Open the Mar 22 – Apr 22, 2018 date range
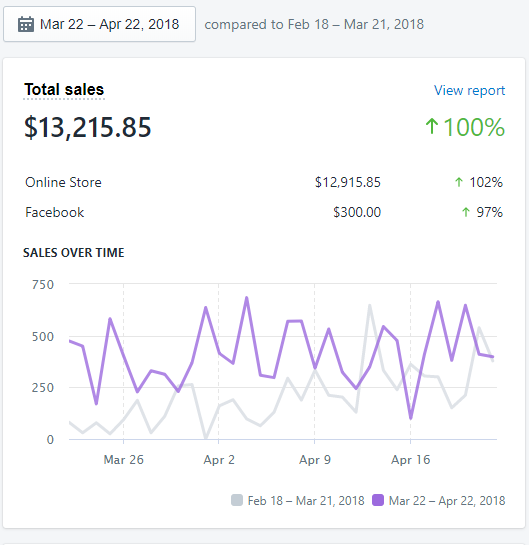This screenshot has width=529, height=545. point(99,24)
